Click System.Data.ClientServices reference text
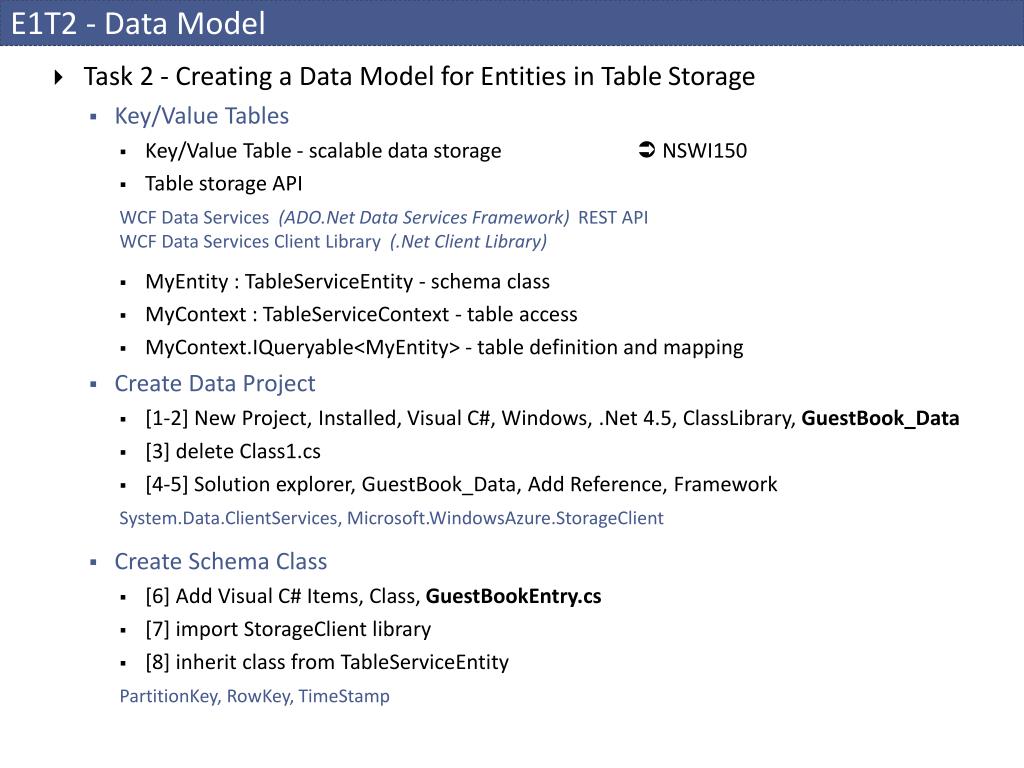Viewport: 1024px width, 768px height. pos(229,518)
